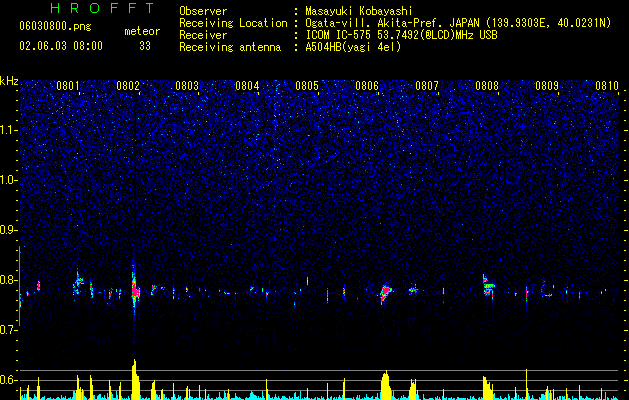This screenshot has width=629, height=400.
Task: Click the 0805 time marker
Action: [x=307, y=86]
